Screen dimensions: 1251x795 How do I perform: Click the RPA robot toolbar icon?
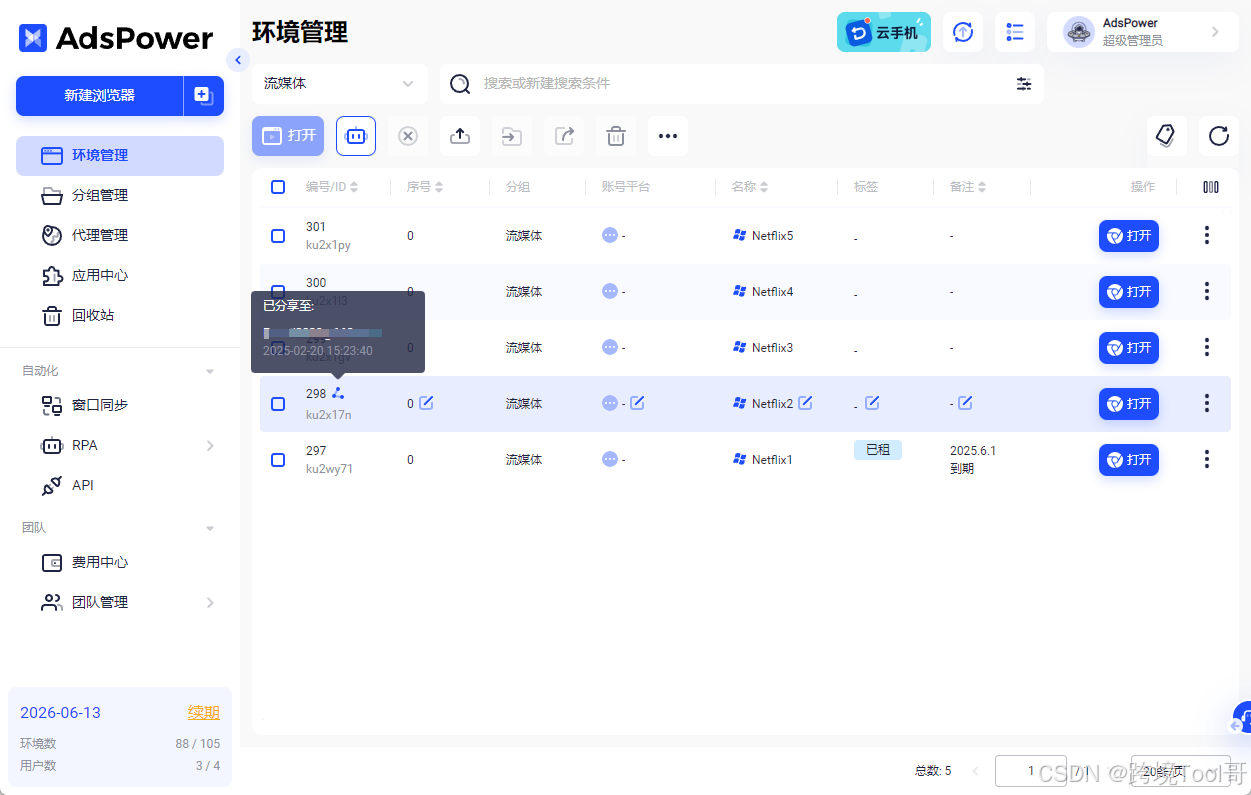(356, 136)
